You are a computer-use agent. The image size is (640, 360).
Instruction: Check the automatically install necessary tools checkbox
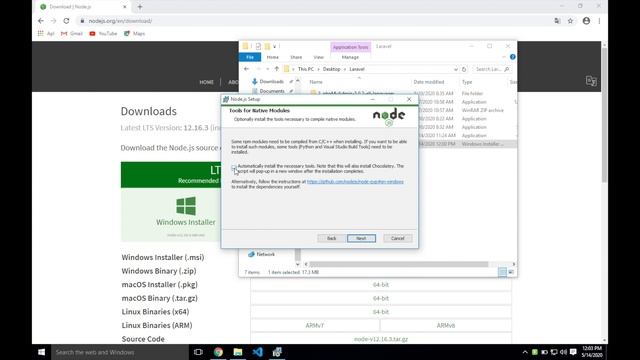pyautogui.click(x=234, y=167)
